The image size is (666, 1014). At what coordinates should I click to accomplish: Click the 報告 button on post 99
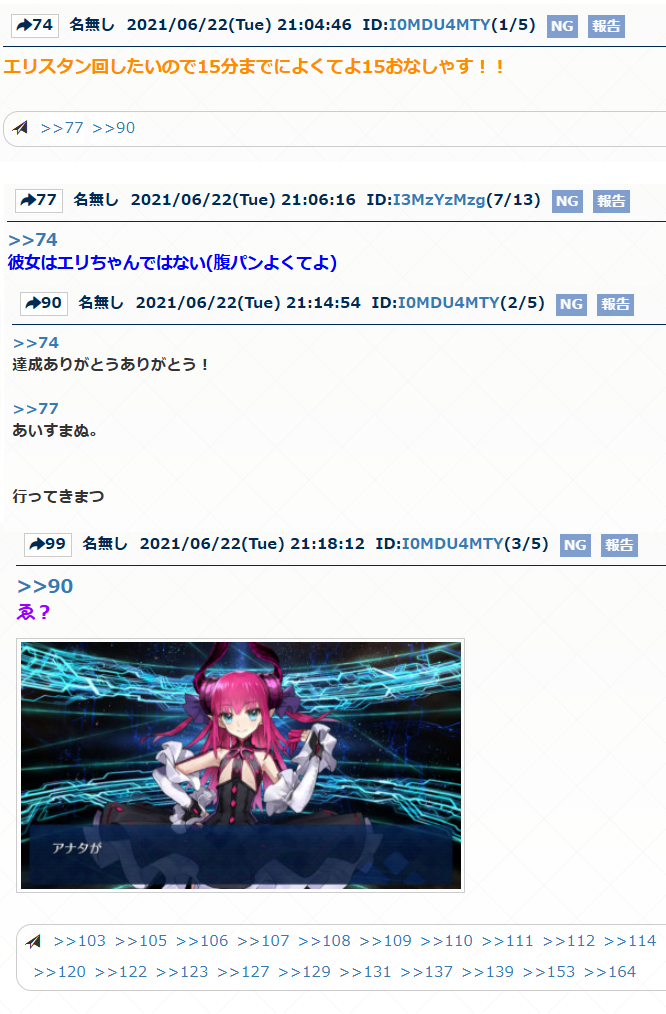pos(619,545)
